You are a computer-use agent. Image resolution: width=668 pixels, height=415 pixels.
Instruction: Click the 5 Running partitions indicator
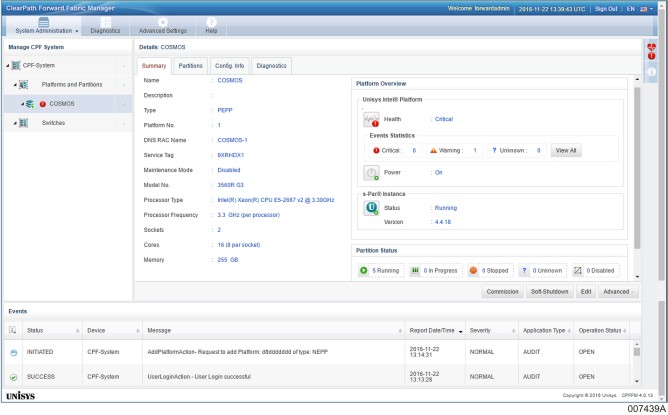[x=379, y=270]
